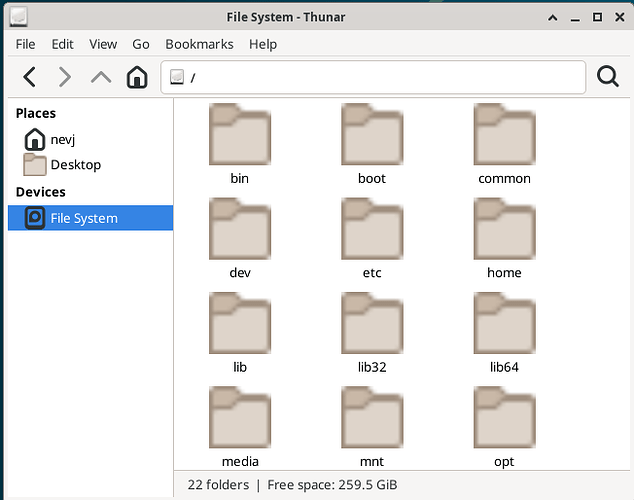The height and width of the screenshot is (500, 634).
Task: Open the View menu
Action: click(x=103, y=44)
